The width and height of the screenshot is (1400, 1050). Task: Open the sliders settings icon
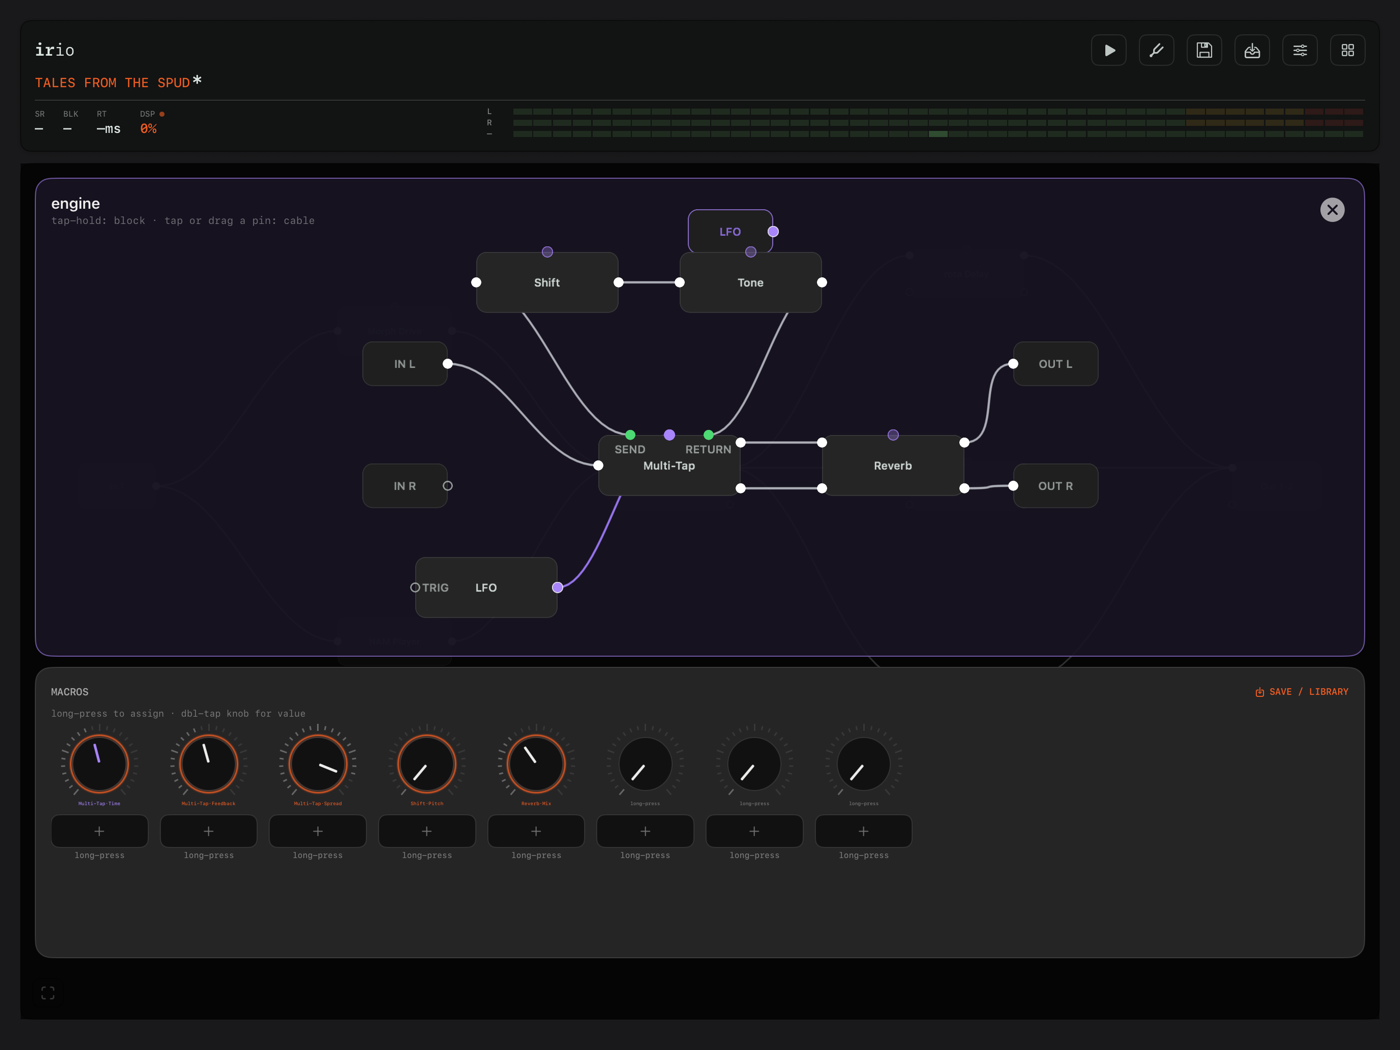1300,50
